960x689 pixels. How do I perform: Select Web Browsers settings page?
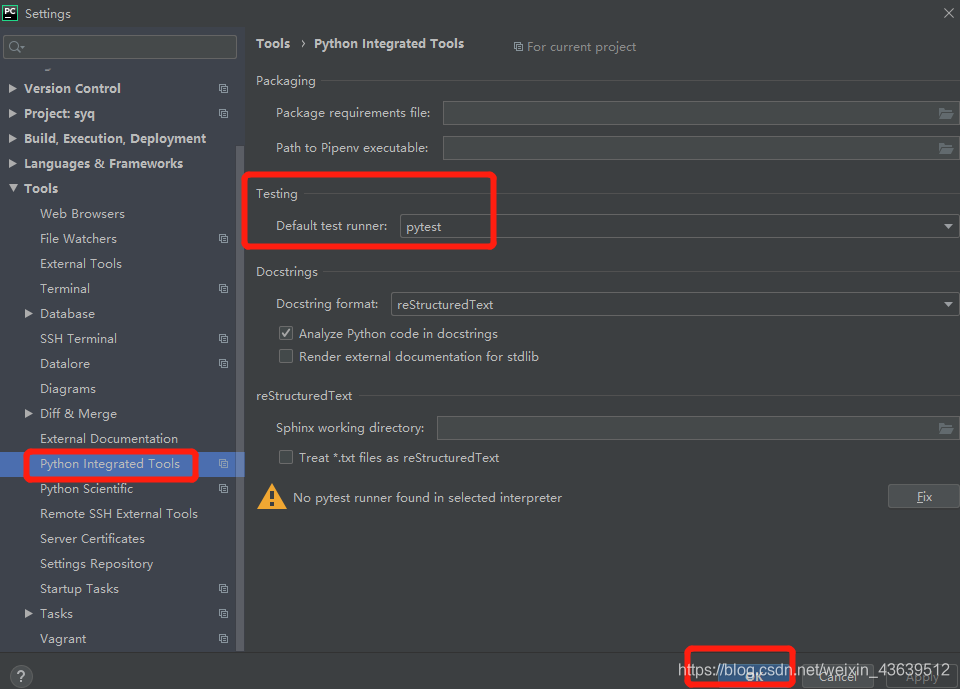[x=83, y=214]
